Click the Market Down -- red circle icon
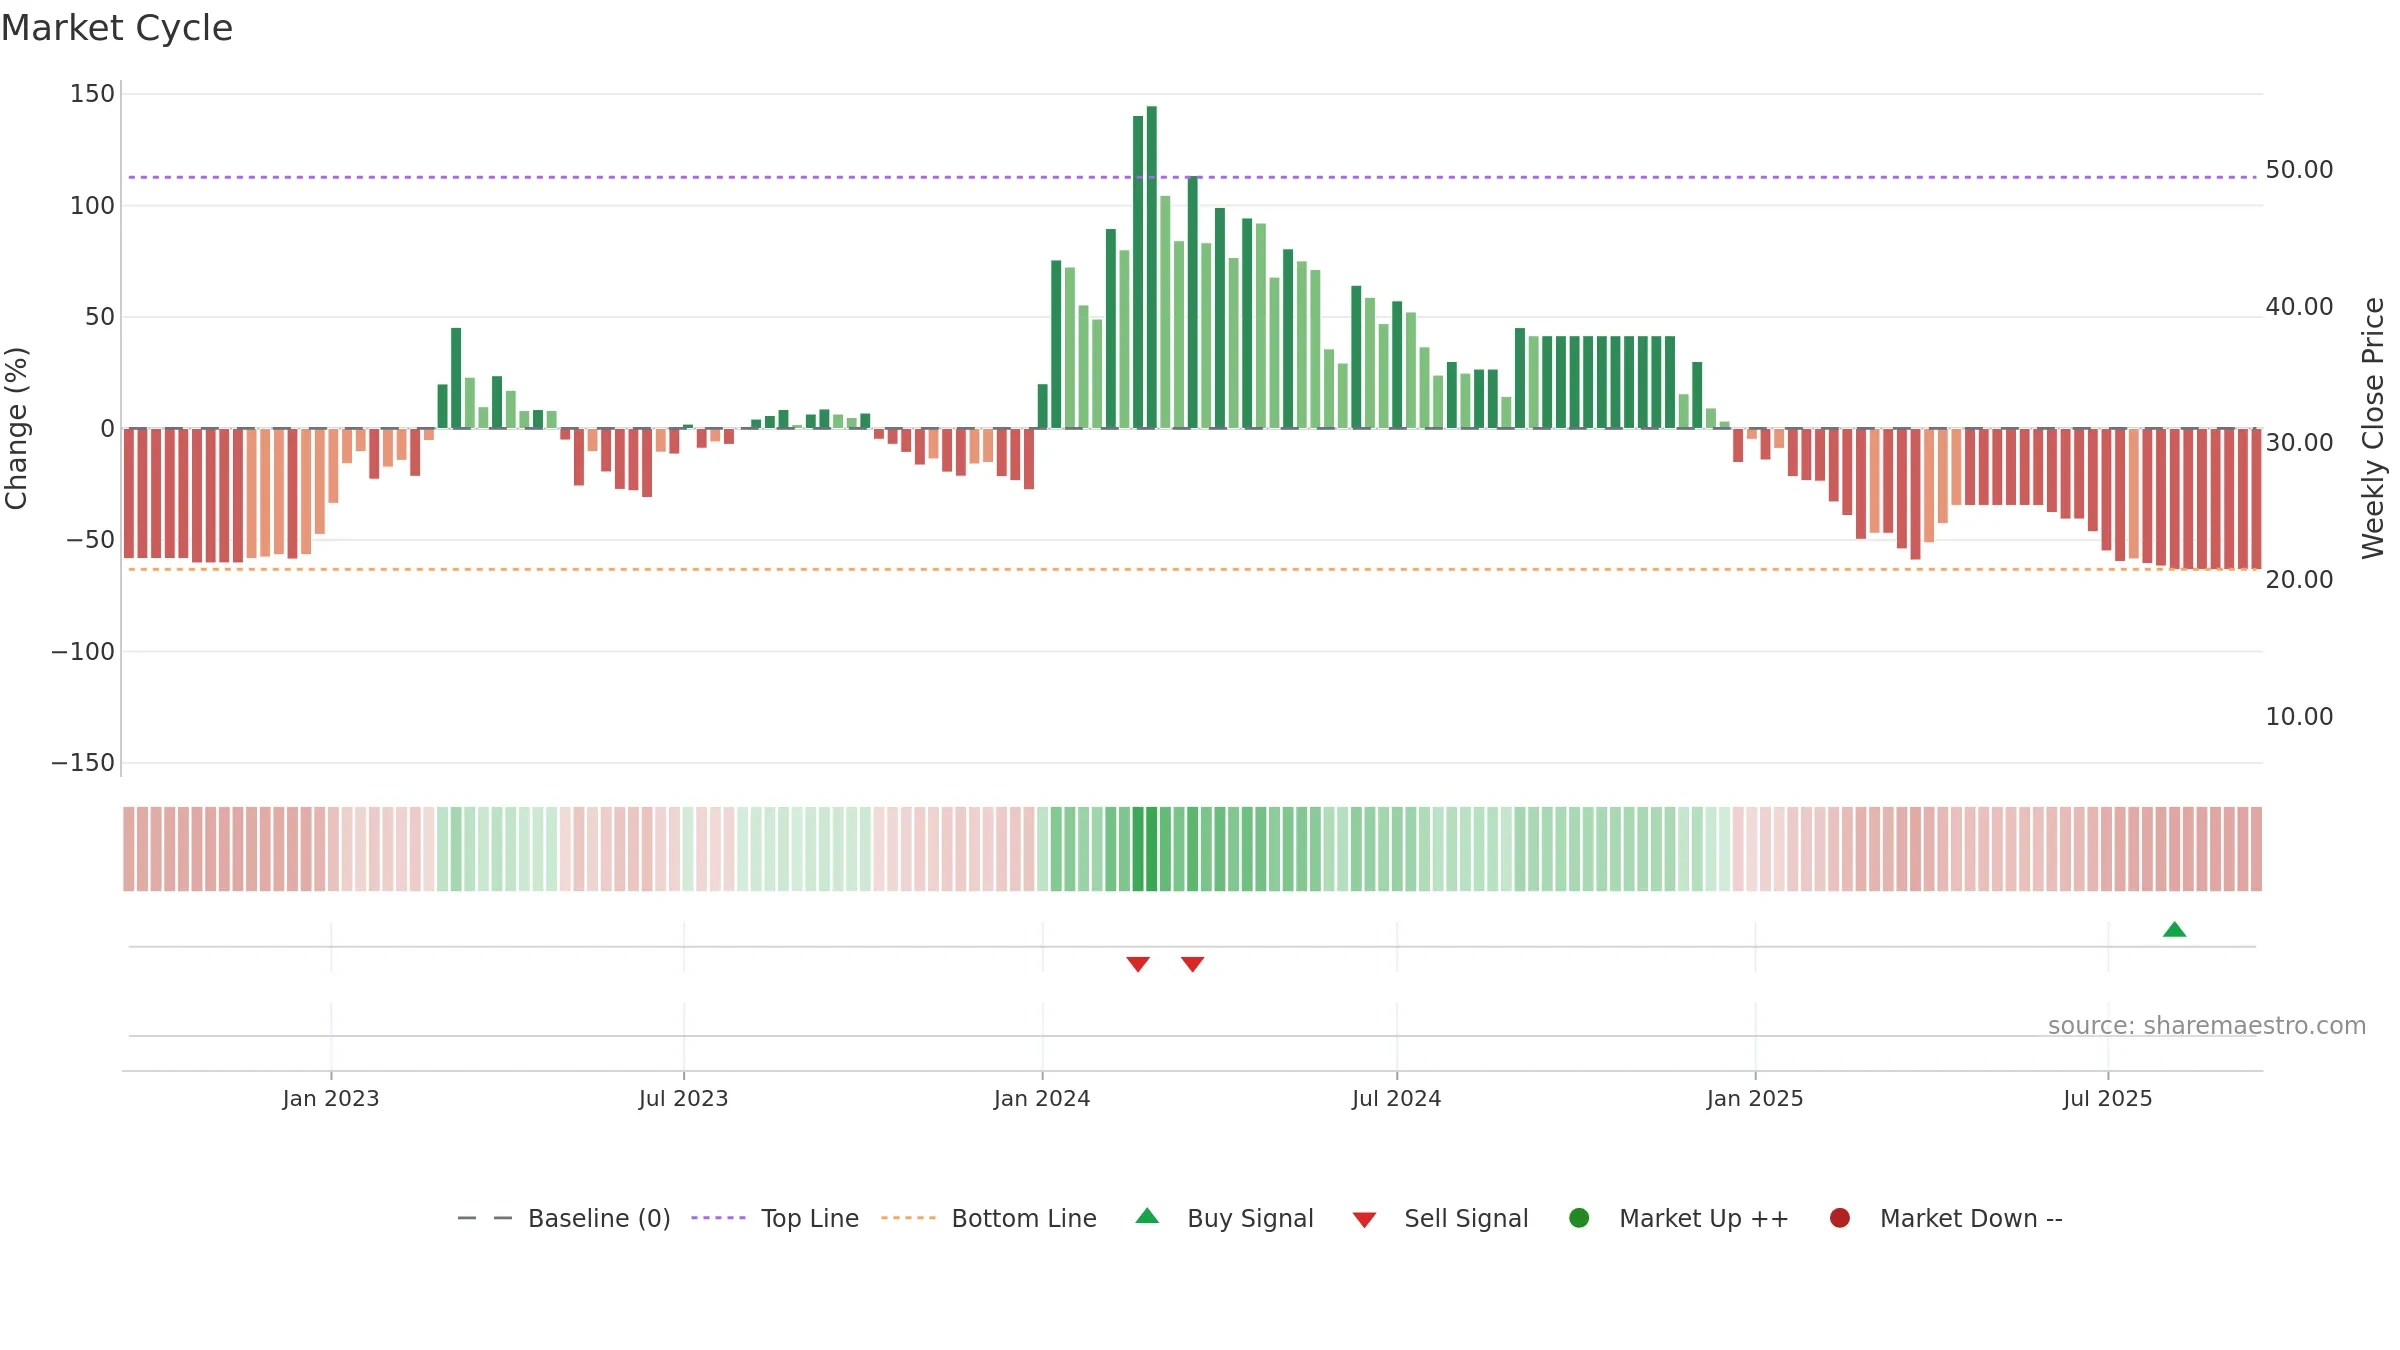2400x1350 pixels. [x=1839, y=1218]
